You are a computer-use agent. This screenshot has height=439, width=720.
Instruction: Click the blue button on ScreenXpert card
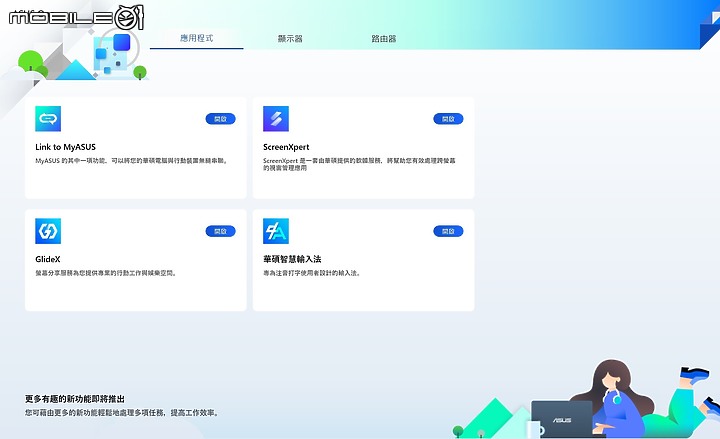(x=448, y=119)
